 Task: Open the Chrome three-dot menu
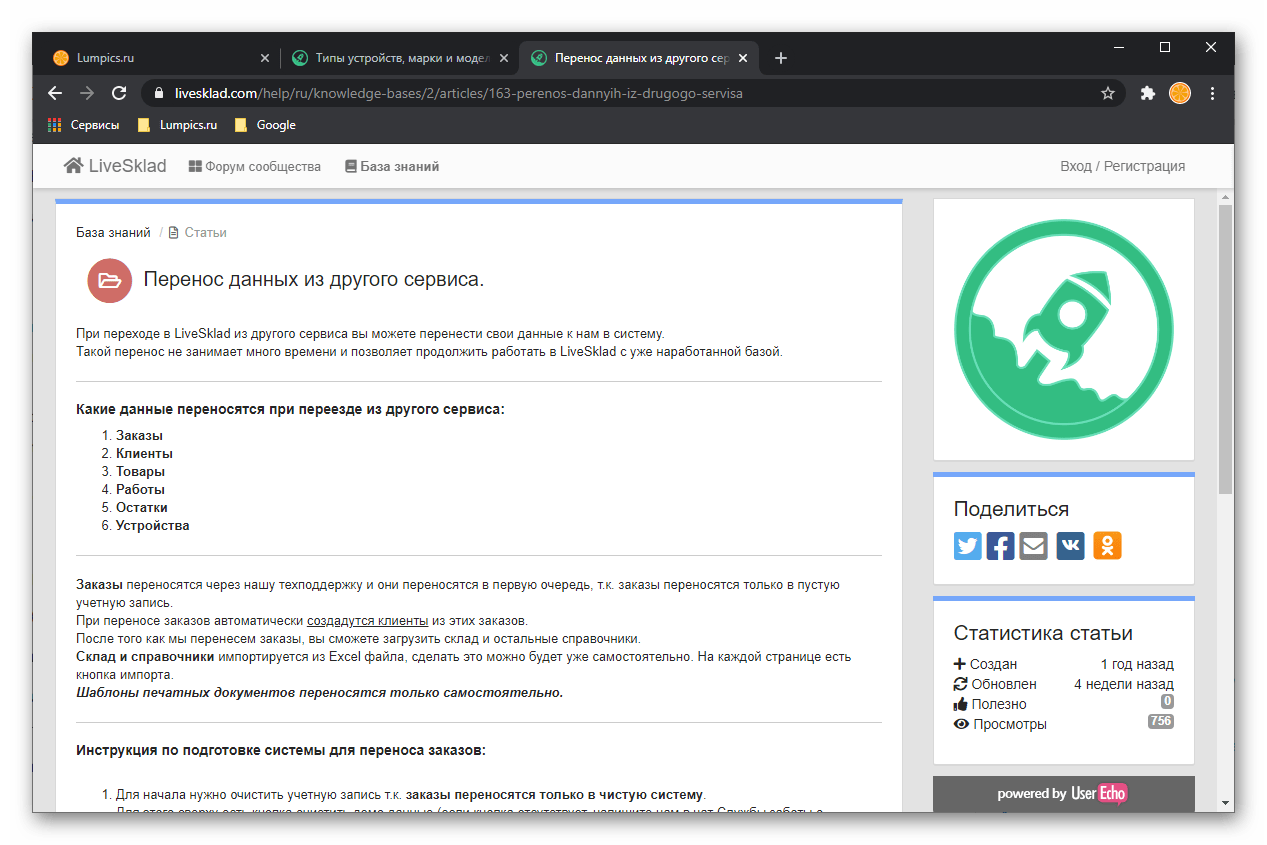pyautogui.click(x=1212, y=92)
